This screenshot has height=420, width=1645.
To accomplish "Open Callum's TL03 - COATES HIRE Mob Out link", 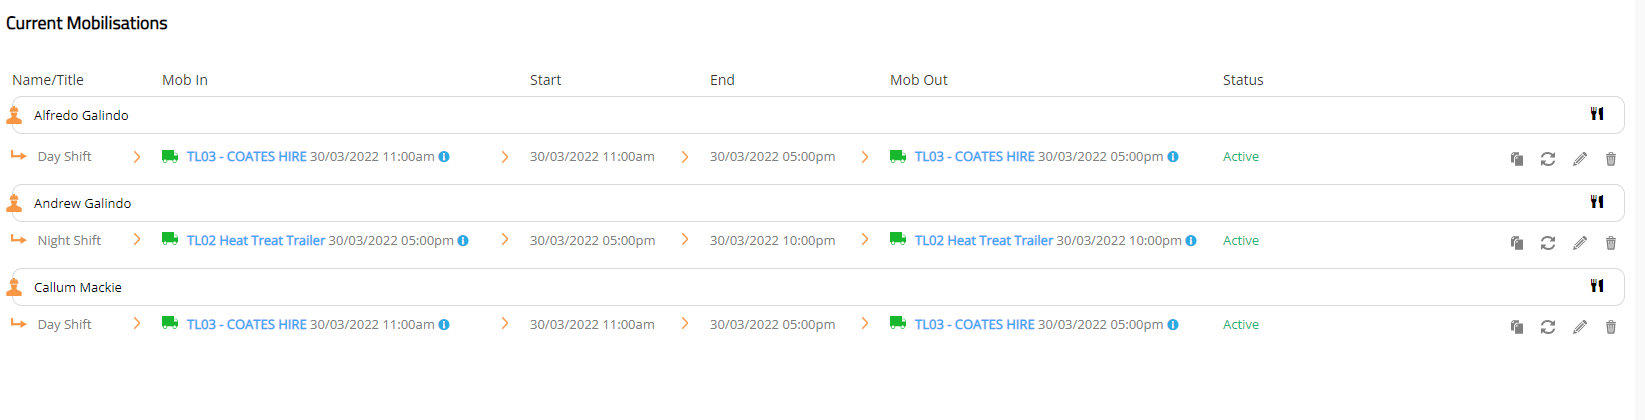I will point(974,325).
